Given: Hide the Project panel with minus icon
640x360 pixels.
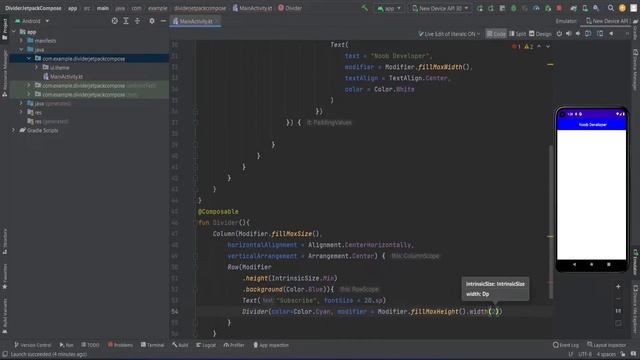Looking at the screenshot, I should pyautogui.click(x=163, y=21).
